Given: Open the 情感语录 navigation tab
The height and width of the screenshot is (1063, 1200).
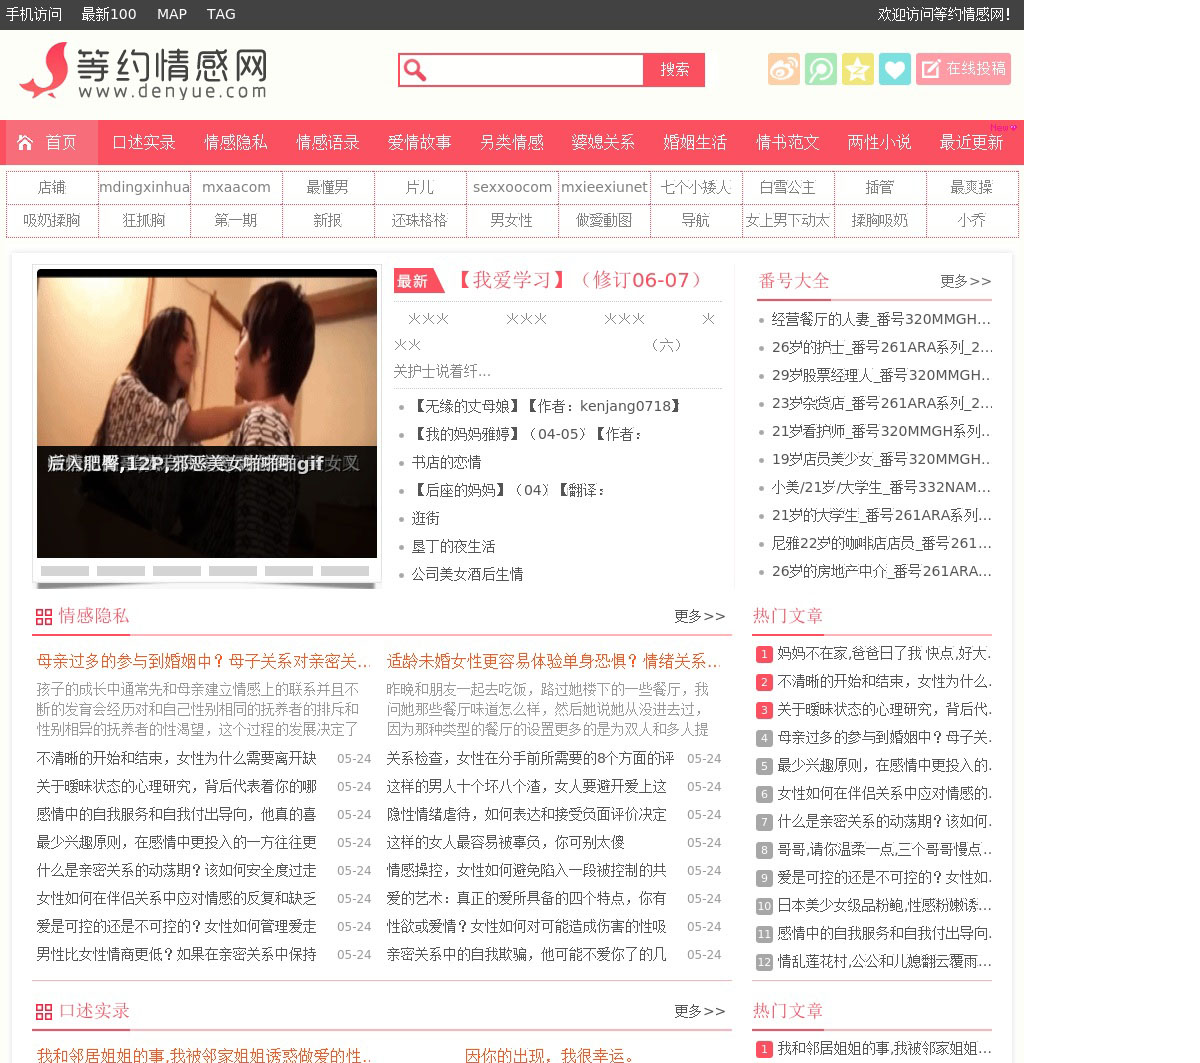Looking at the screenshot, I should 327,142.
